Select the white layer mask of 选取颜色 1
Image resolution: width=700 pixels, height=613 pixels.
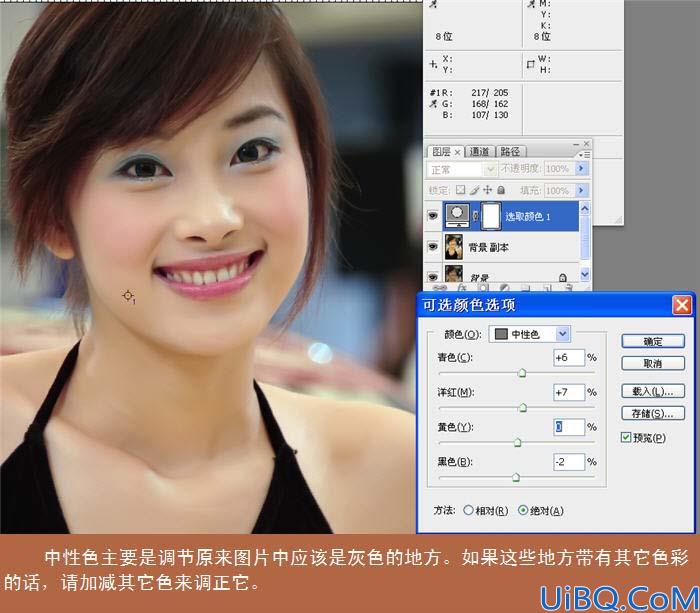point(491,216)
